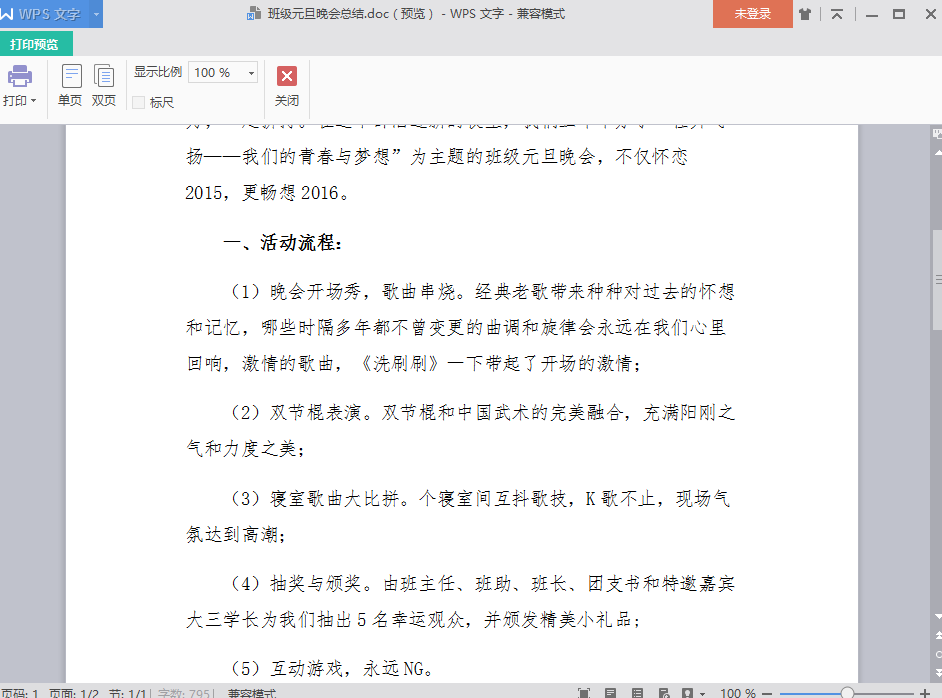Open the skin shirt icon in title bar

click(x=806, y=14)
